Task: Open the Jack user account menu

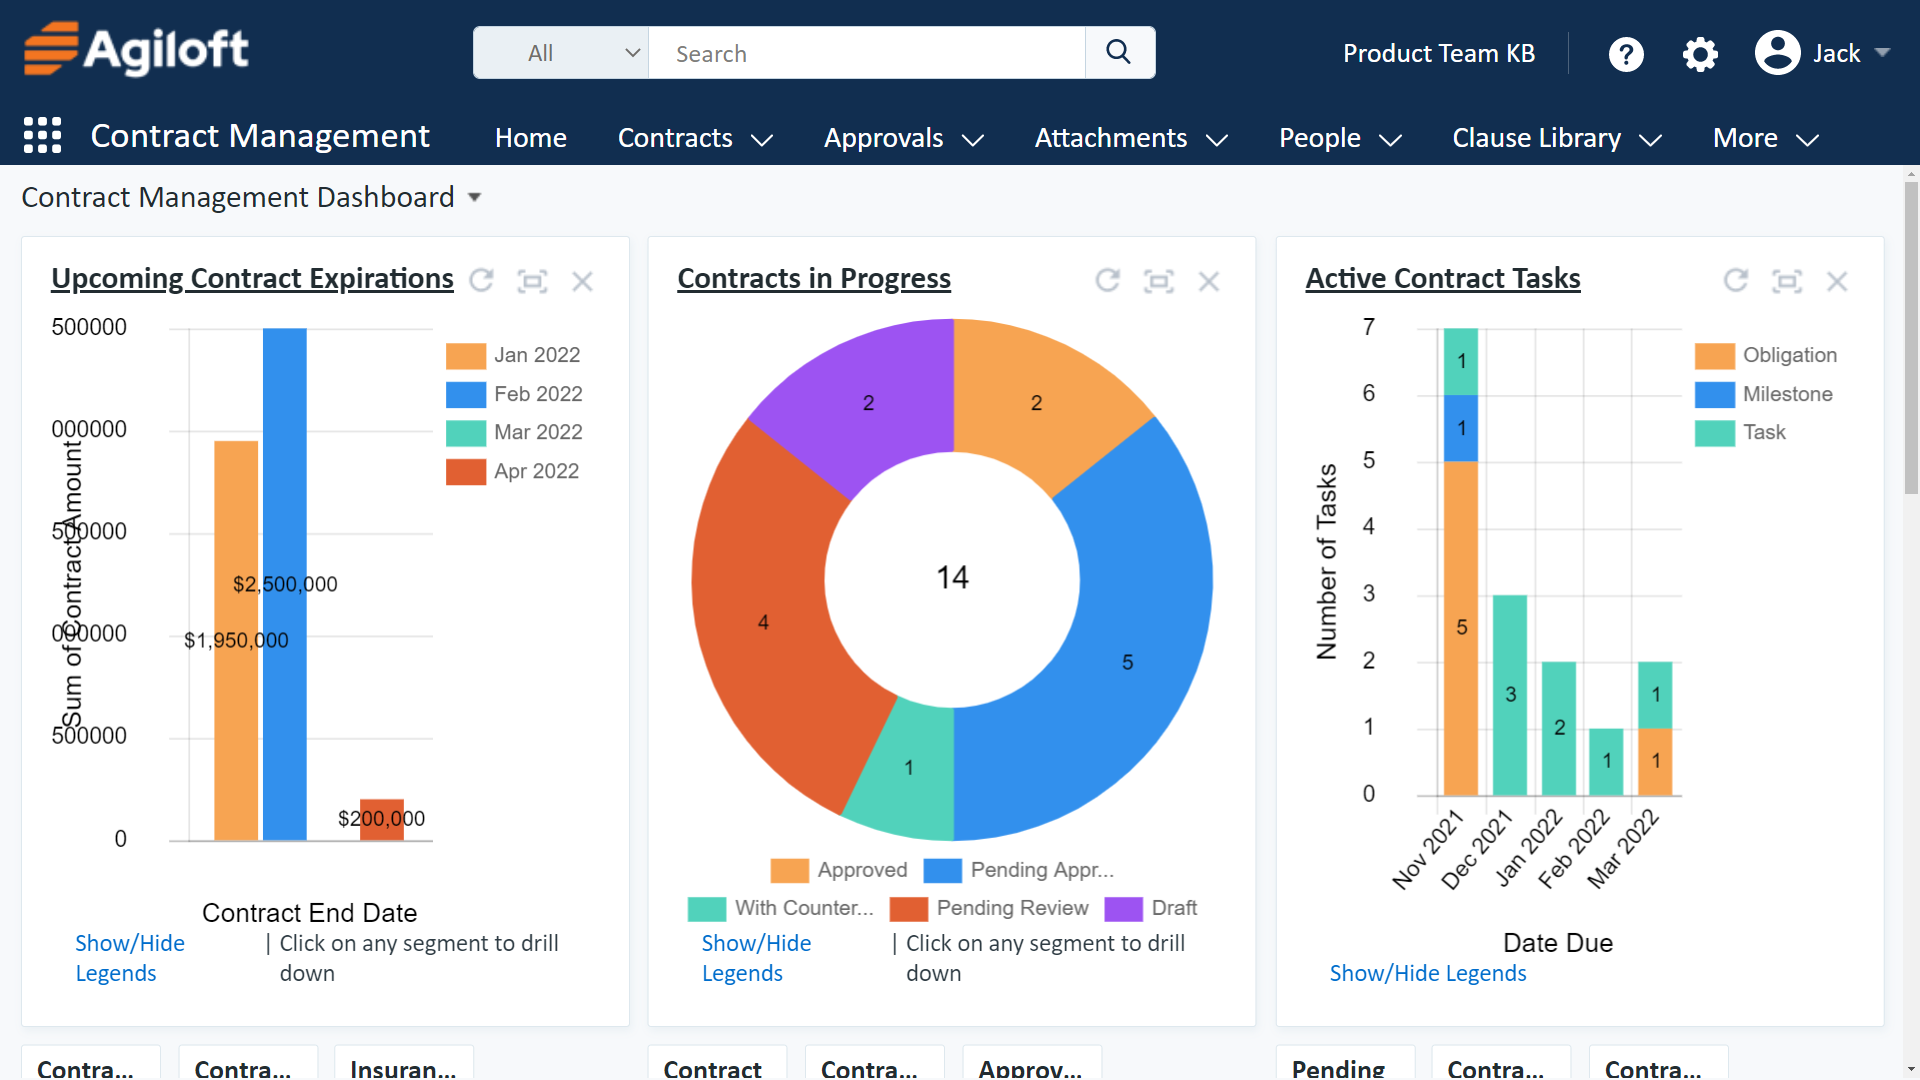Action: pos(1822,53)
